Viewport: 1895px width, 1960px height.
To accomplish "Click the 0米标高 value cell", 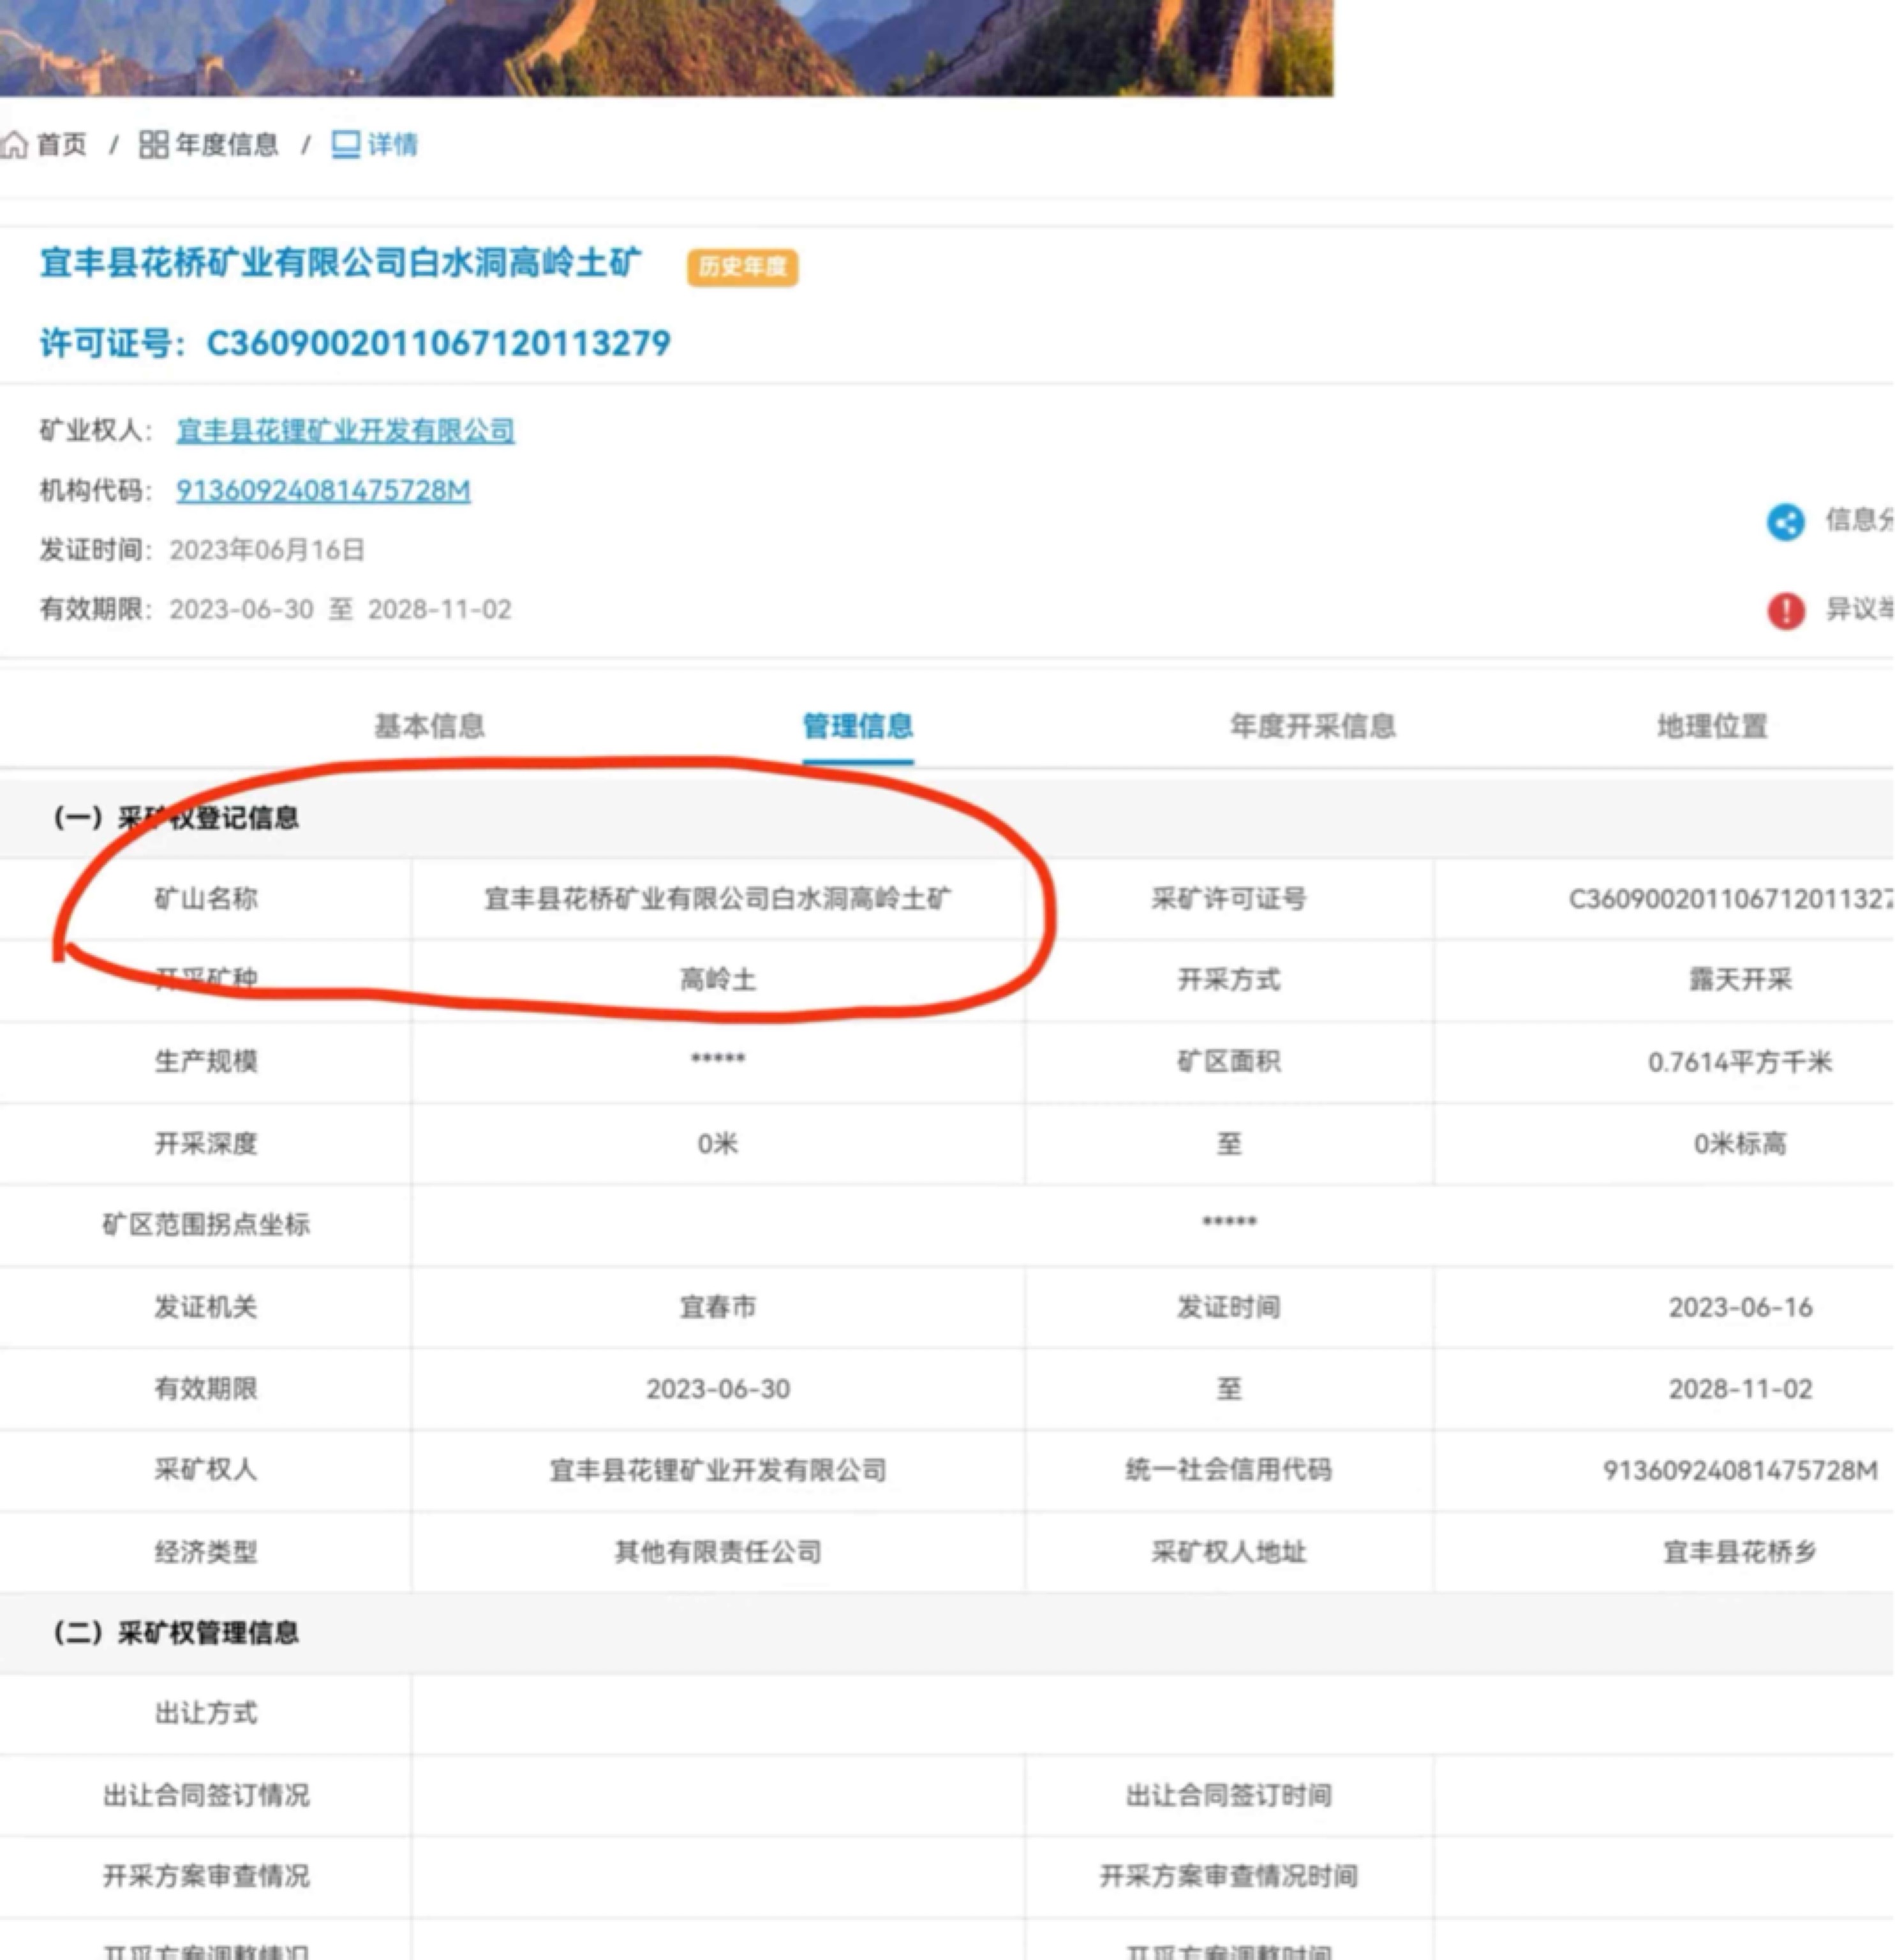I will (1664, 1144).
